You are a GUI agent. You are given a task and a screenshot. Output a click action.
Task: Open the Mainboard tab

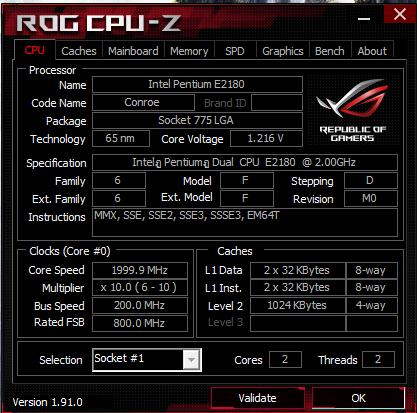pyautogui.click(x=133, y=51)
